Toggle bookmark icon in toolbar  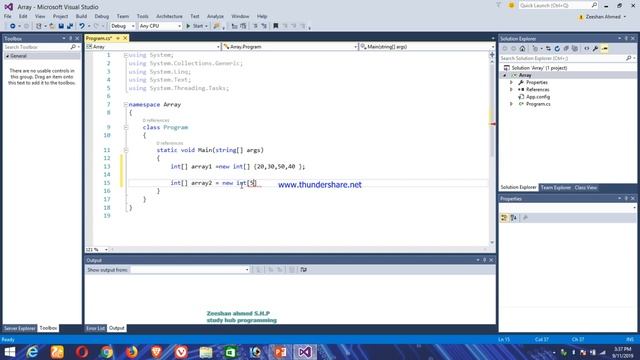click(276, 26)
